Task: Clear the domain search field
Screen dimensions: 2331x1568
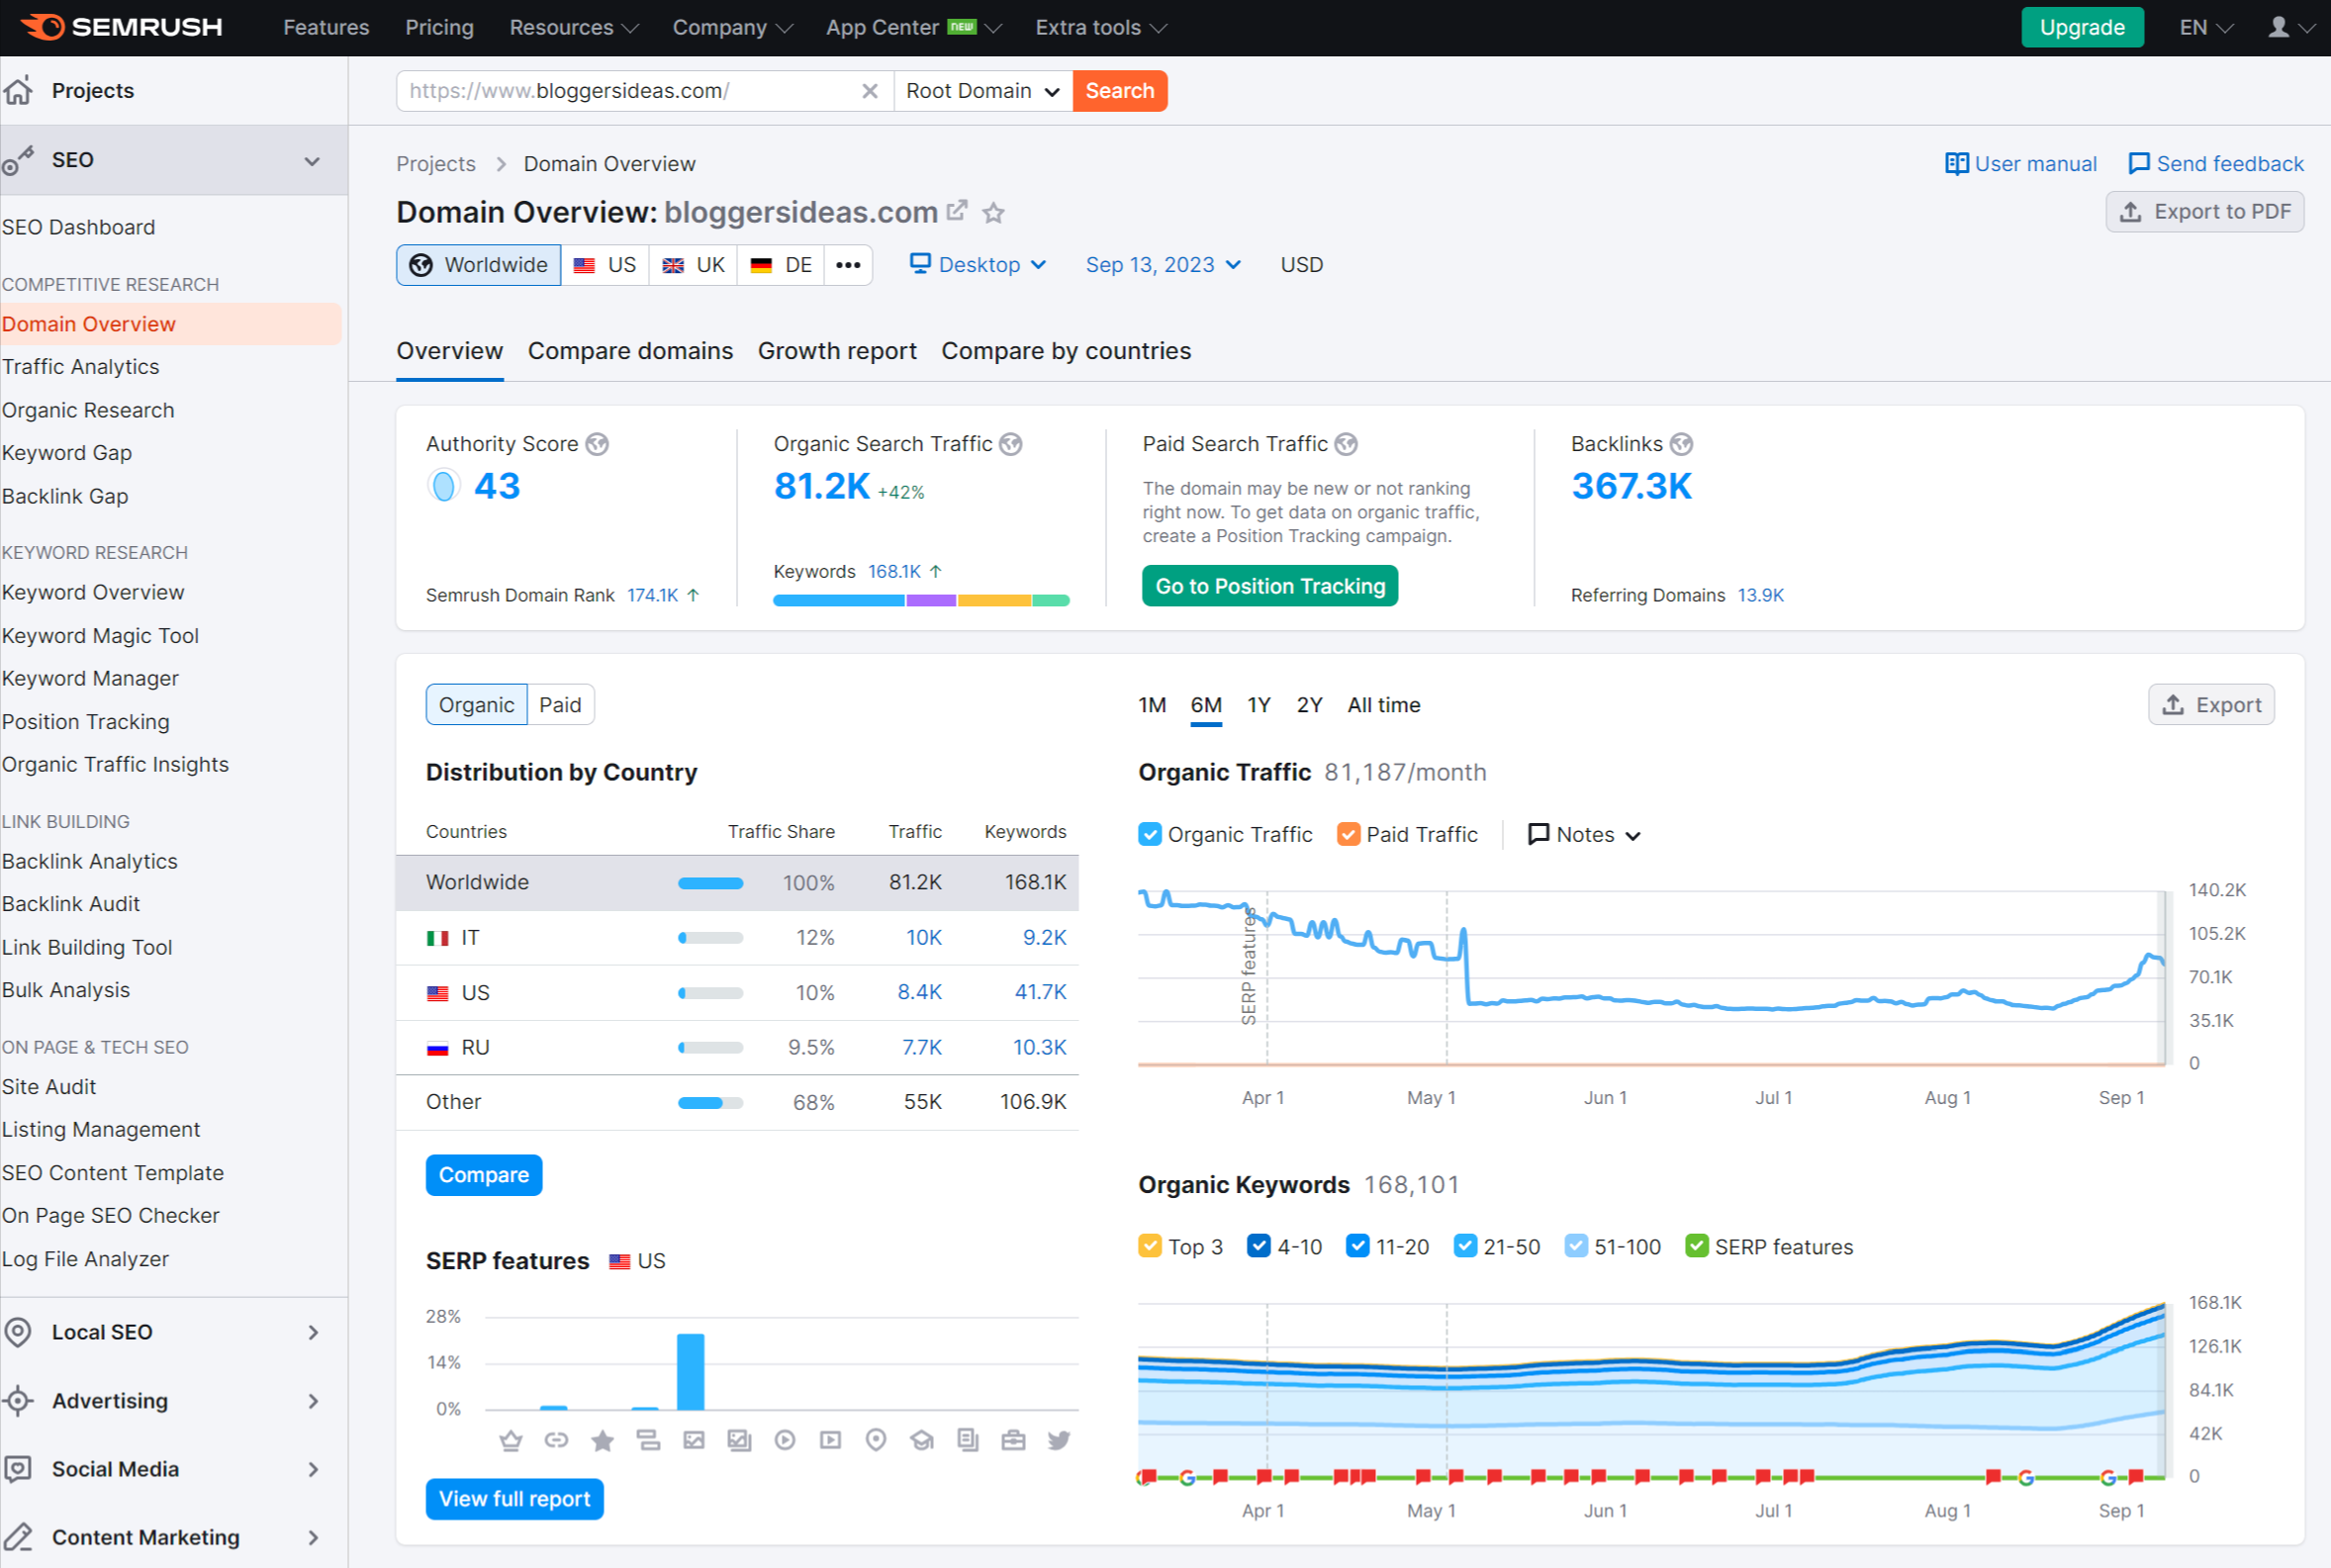Action: click(x=869, y=91)
